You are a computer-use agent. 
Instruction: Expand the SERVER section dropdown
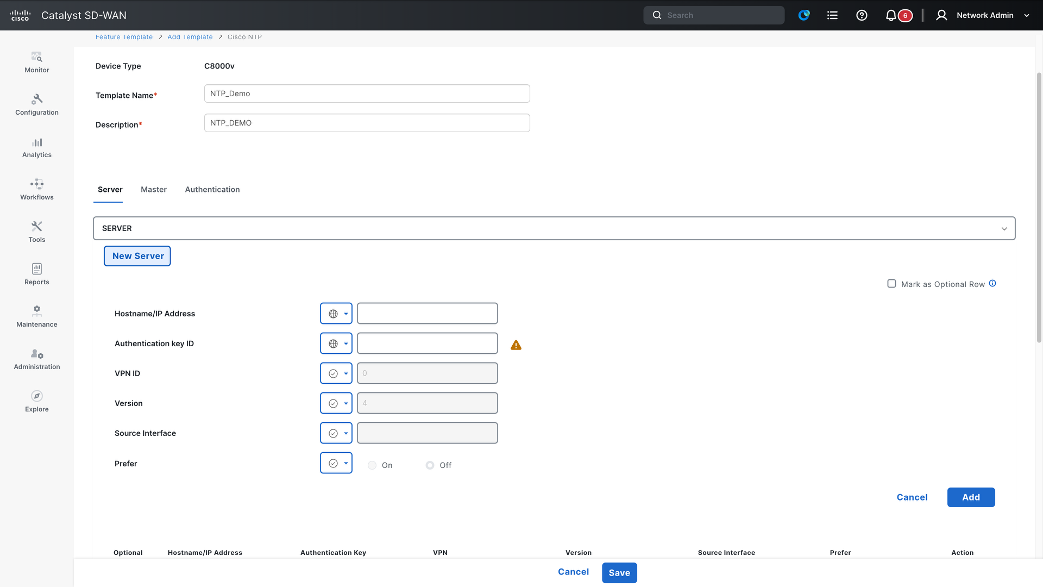click(1004, 228)
